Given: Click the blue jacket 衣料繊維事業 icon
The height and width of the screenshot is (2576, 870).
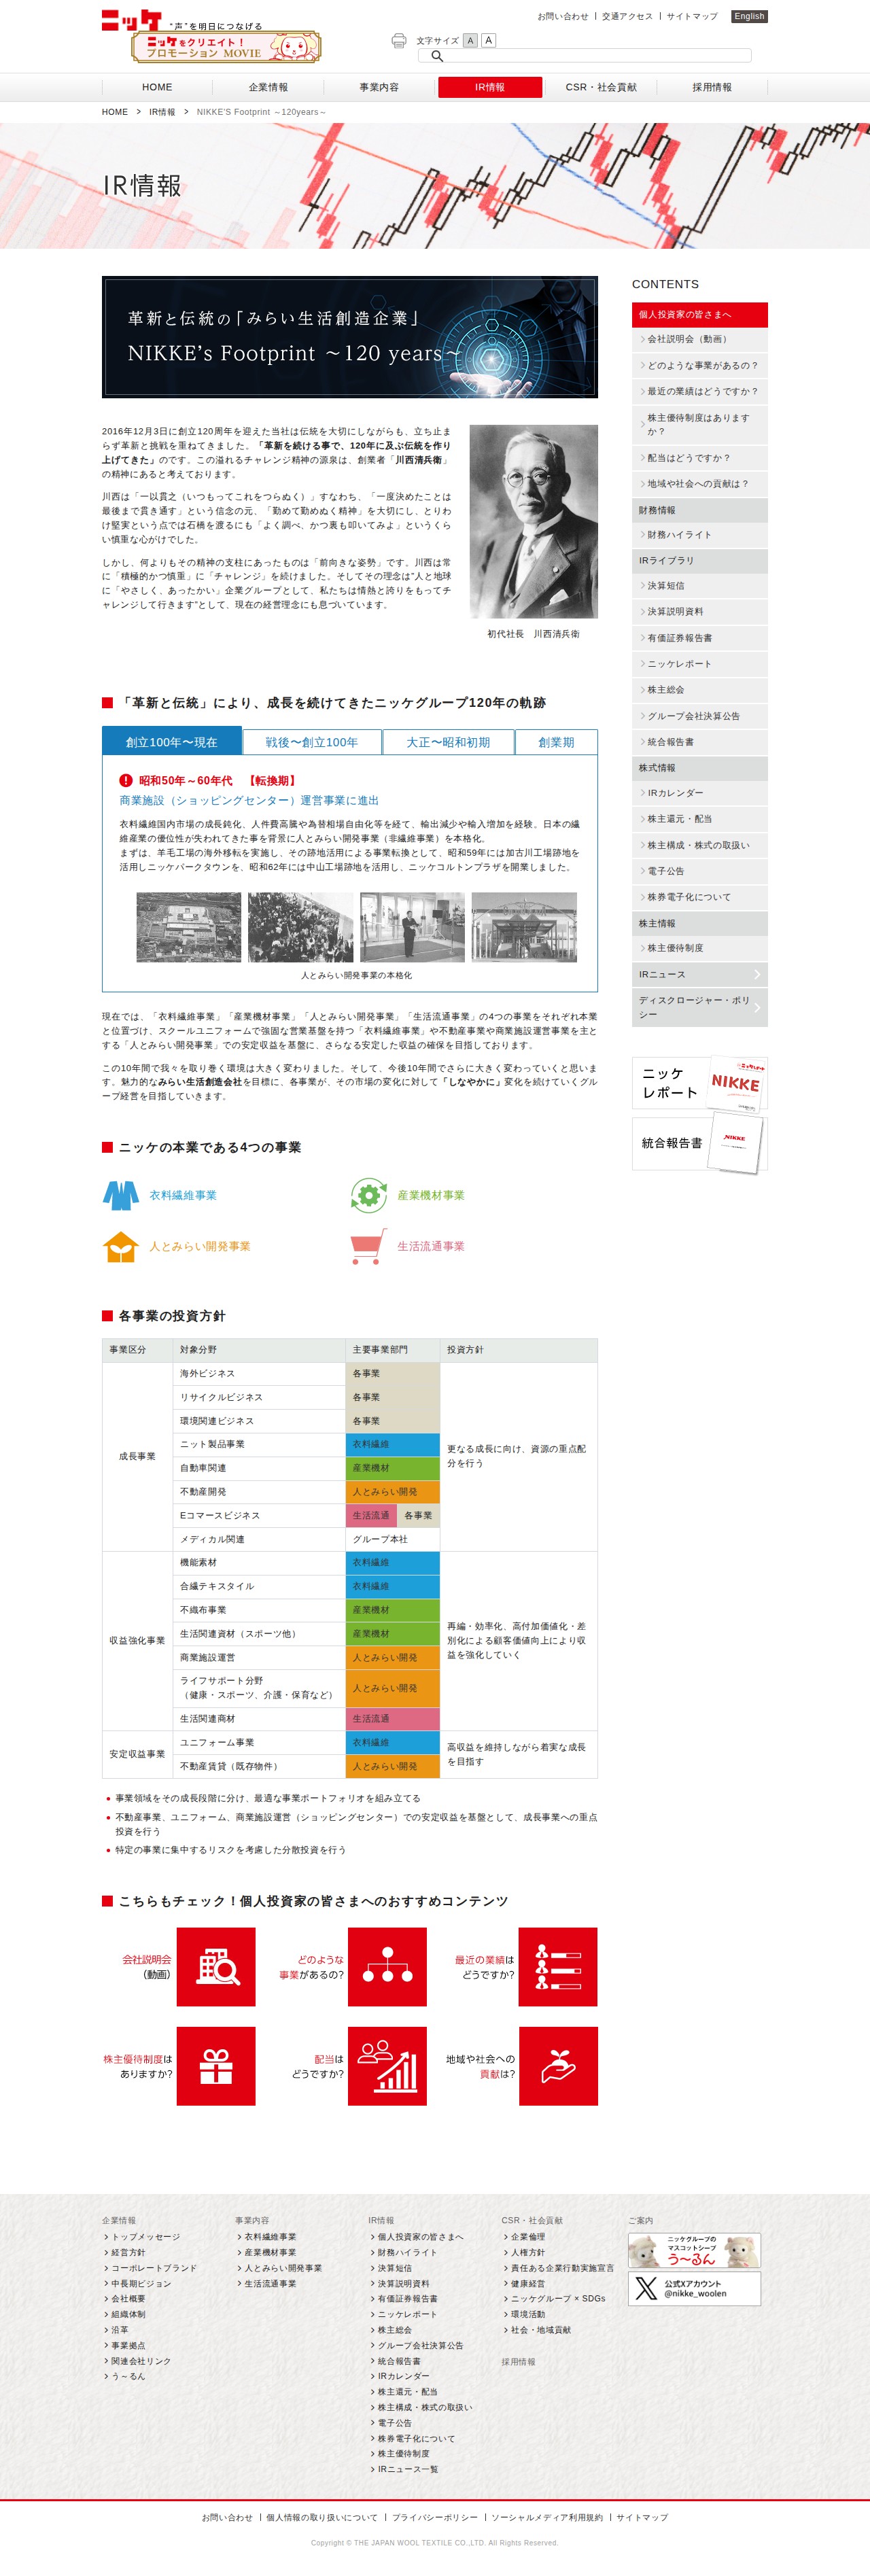Looking at the screenshot, I should pos(121,1195).
